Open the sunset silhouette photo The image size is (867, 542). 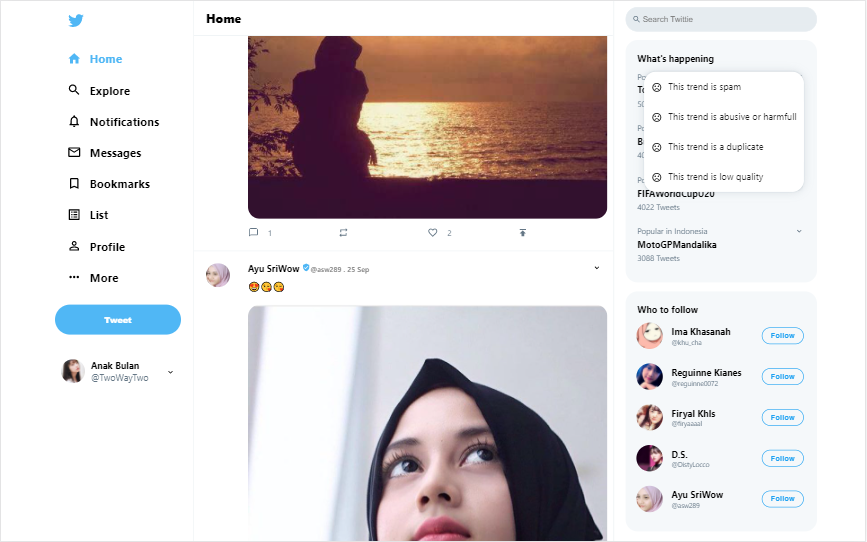coord(427,127)
